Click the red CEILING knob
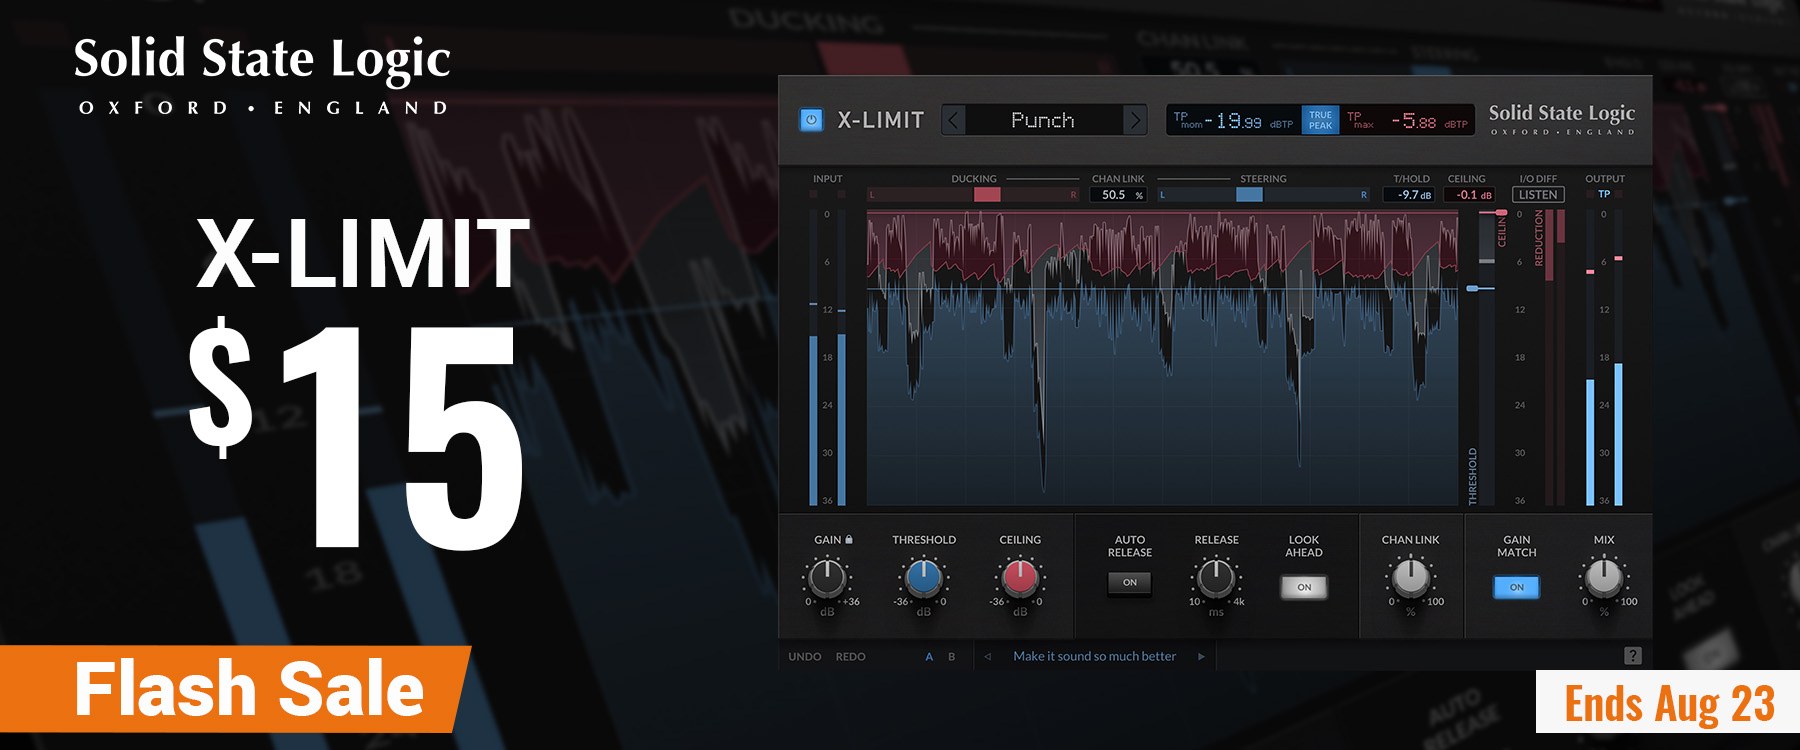Image resolution: width=1800 pixels, height=750 pixels. tap(1020, 577)
